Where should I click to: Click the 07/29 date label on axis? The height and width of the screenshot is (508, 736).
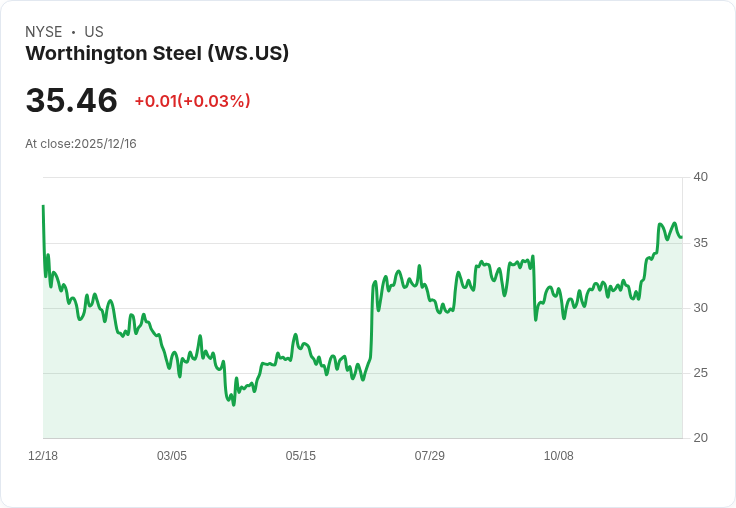click(429, 455)
